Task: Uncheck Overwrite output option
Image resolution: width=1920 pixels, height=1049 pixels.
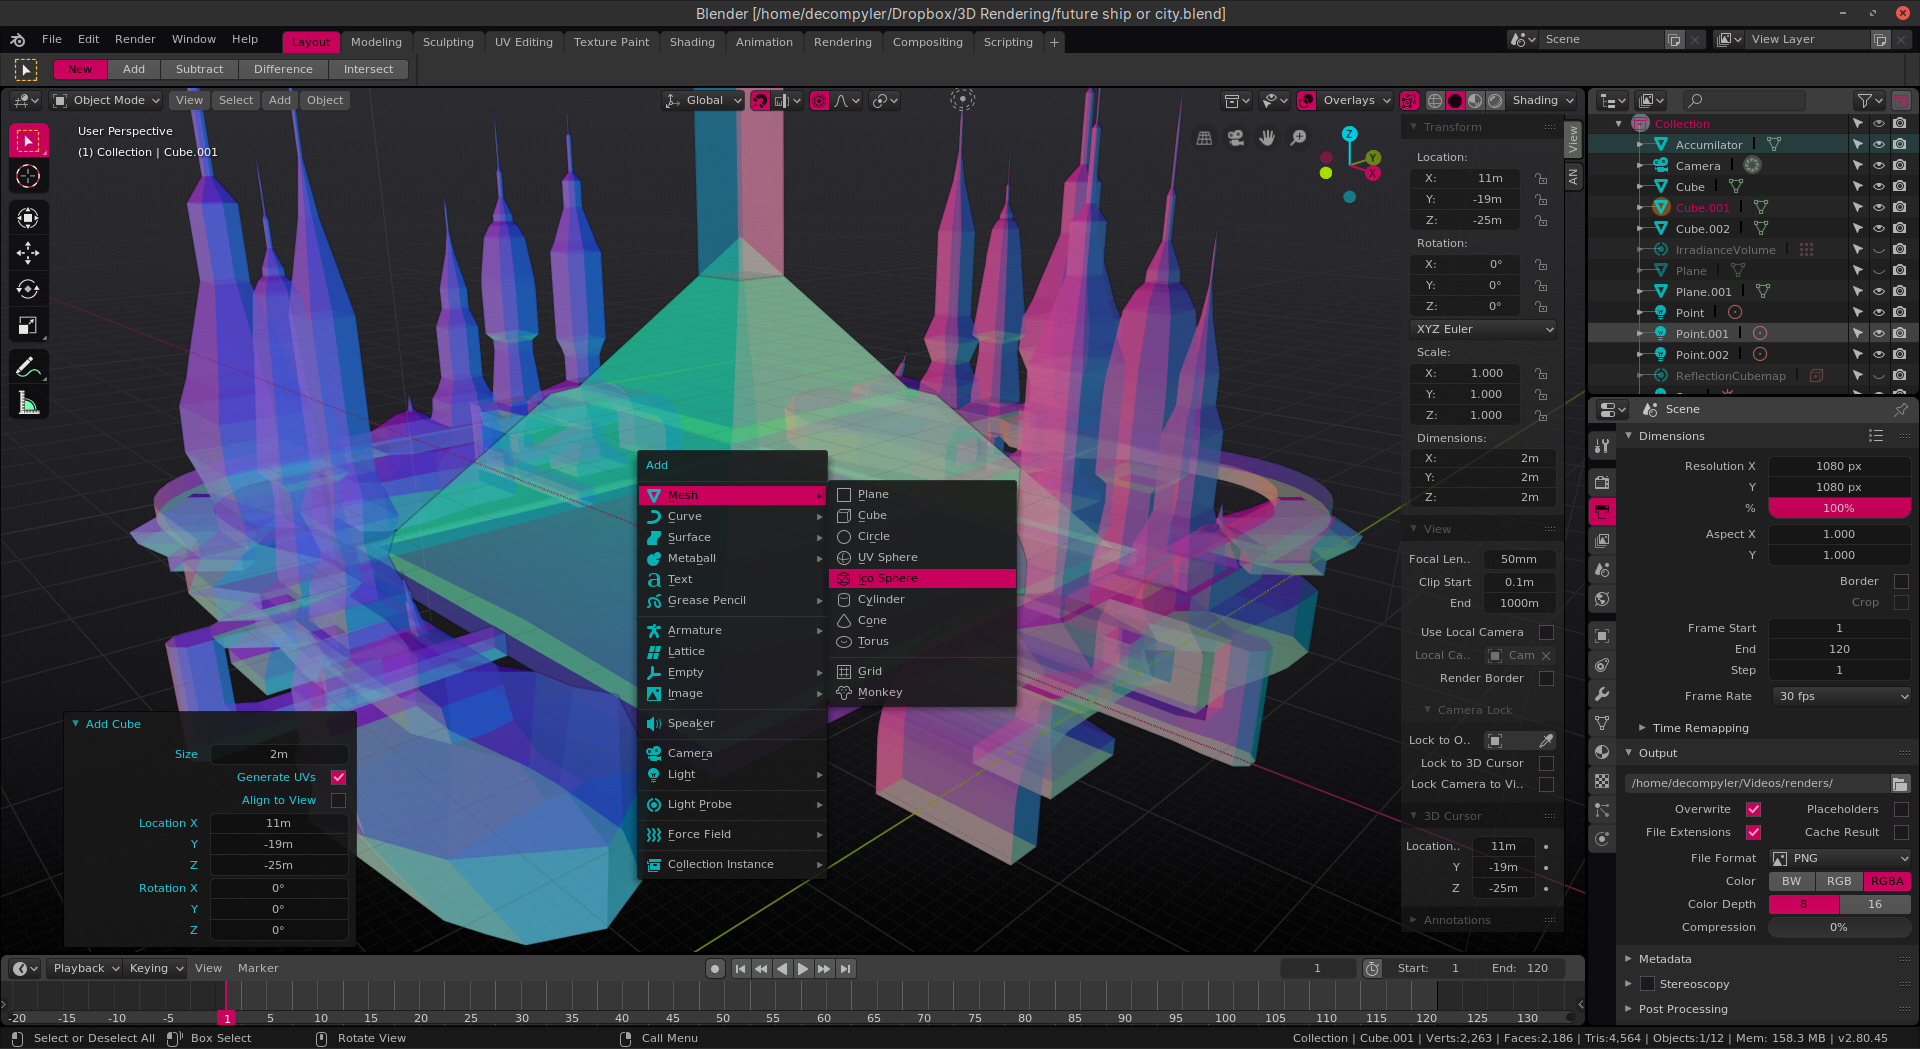Action: click(x=1753, y=809)
